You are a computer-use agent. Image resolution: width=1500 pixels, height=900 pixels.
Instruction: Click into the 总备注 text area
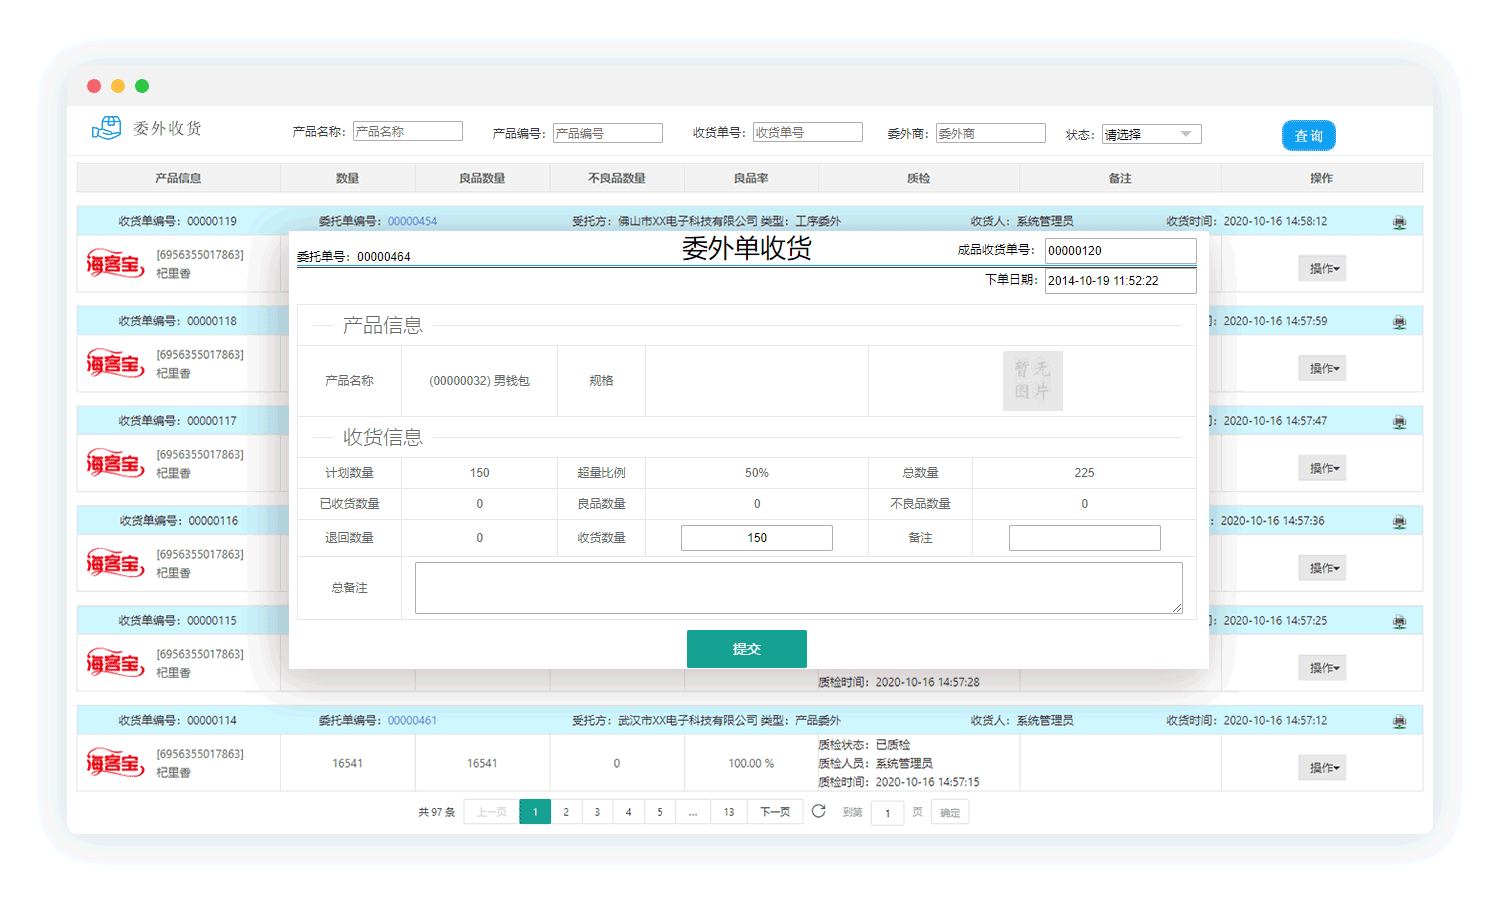[798, 588]
